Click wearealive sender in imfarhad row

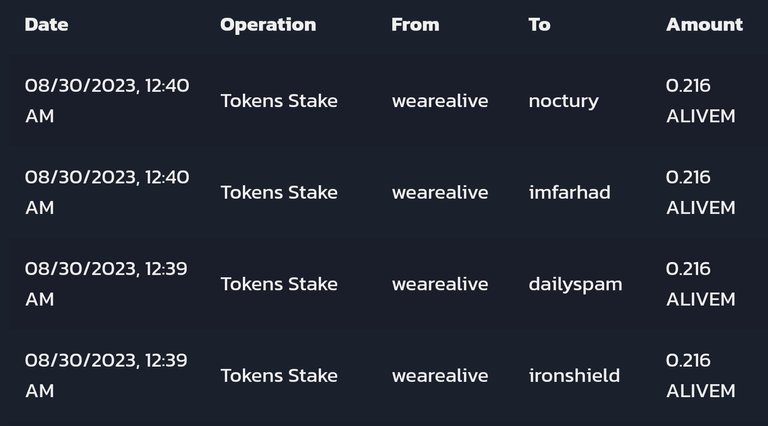point(440,192)
